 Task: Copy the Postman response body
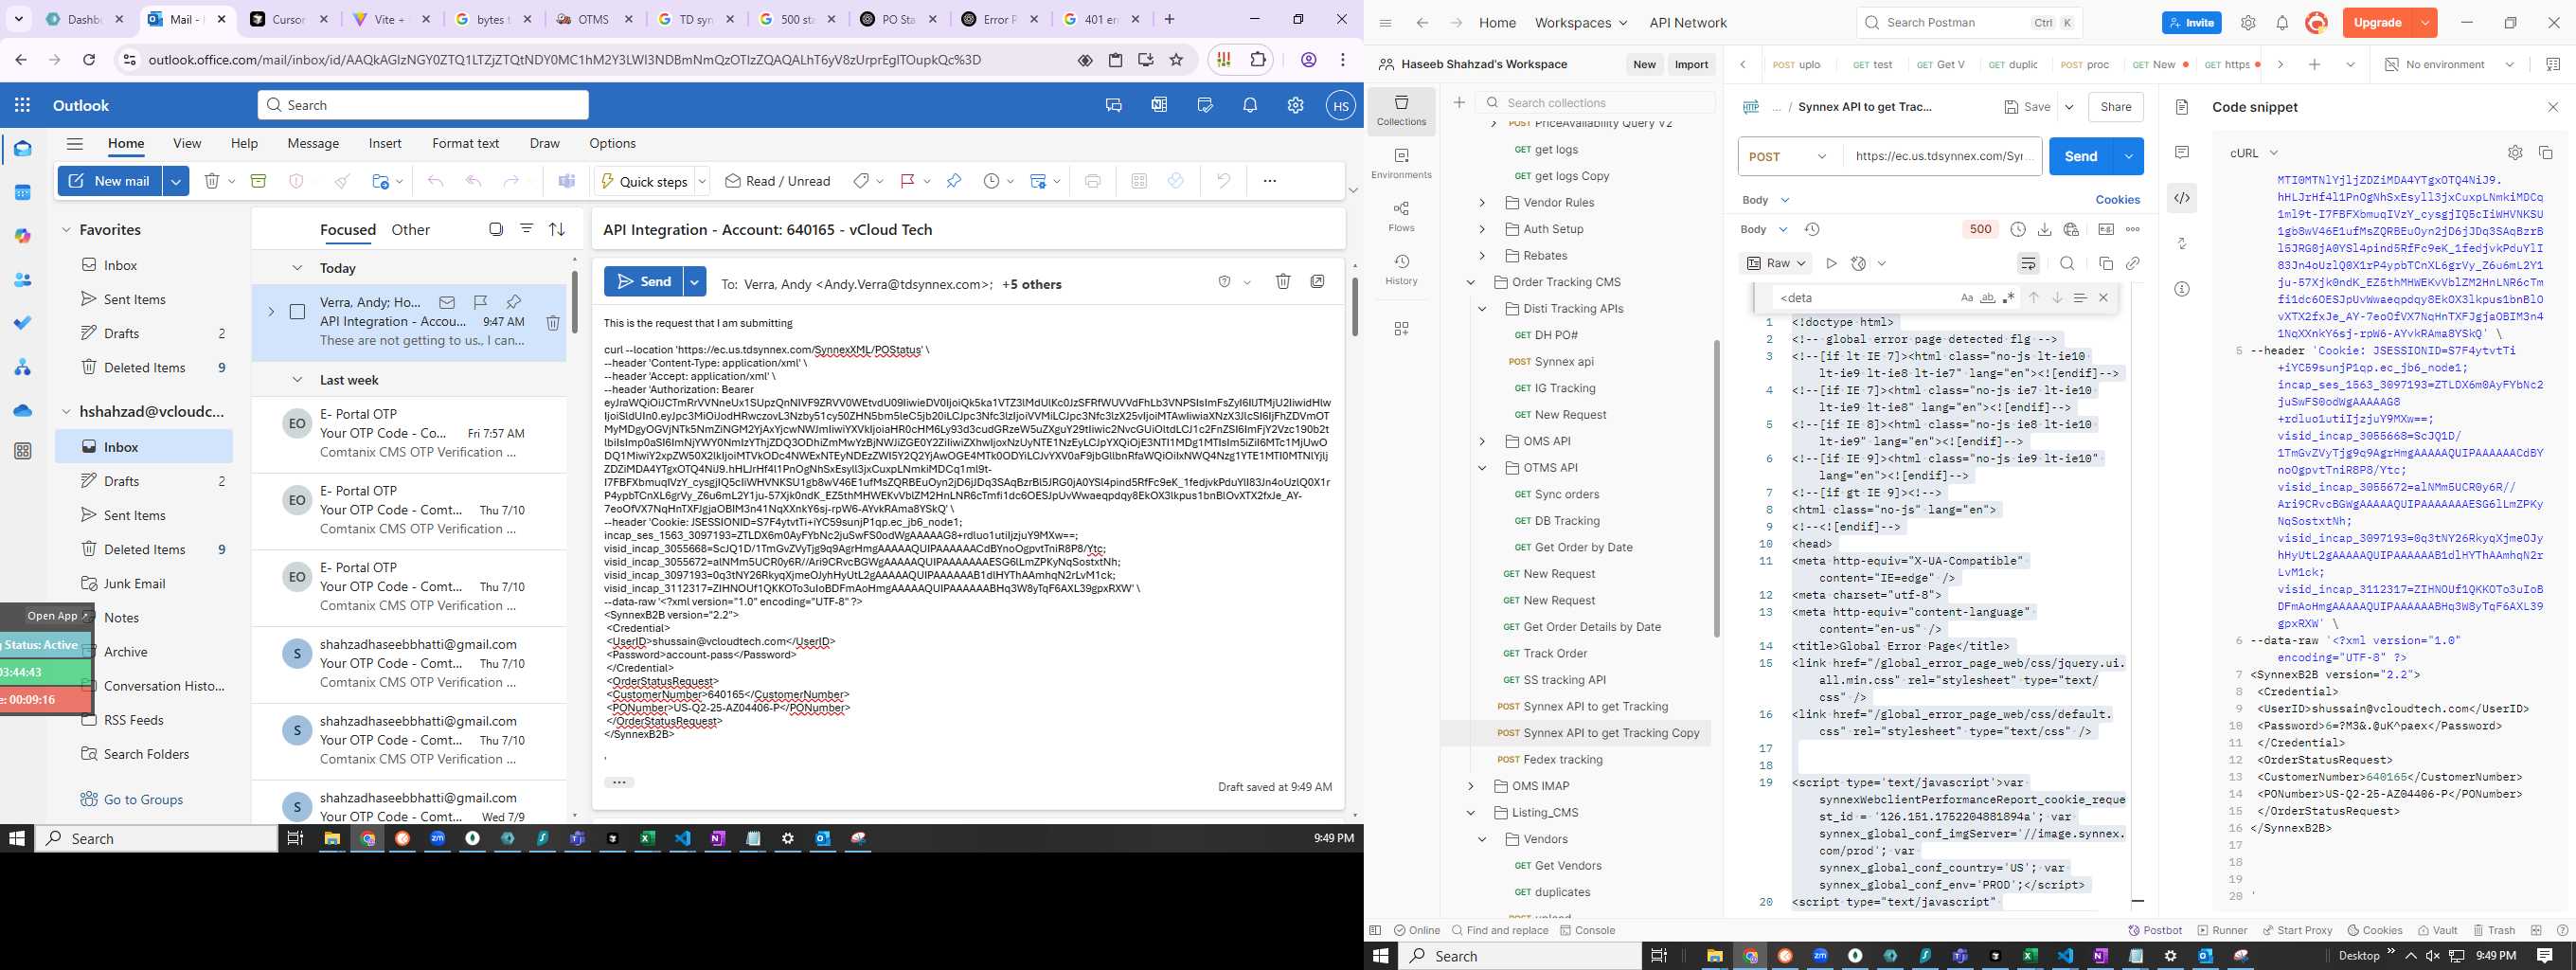(2106, 263)
